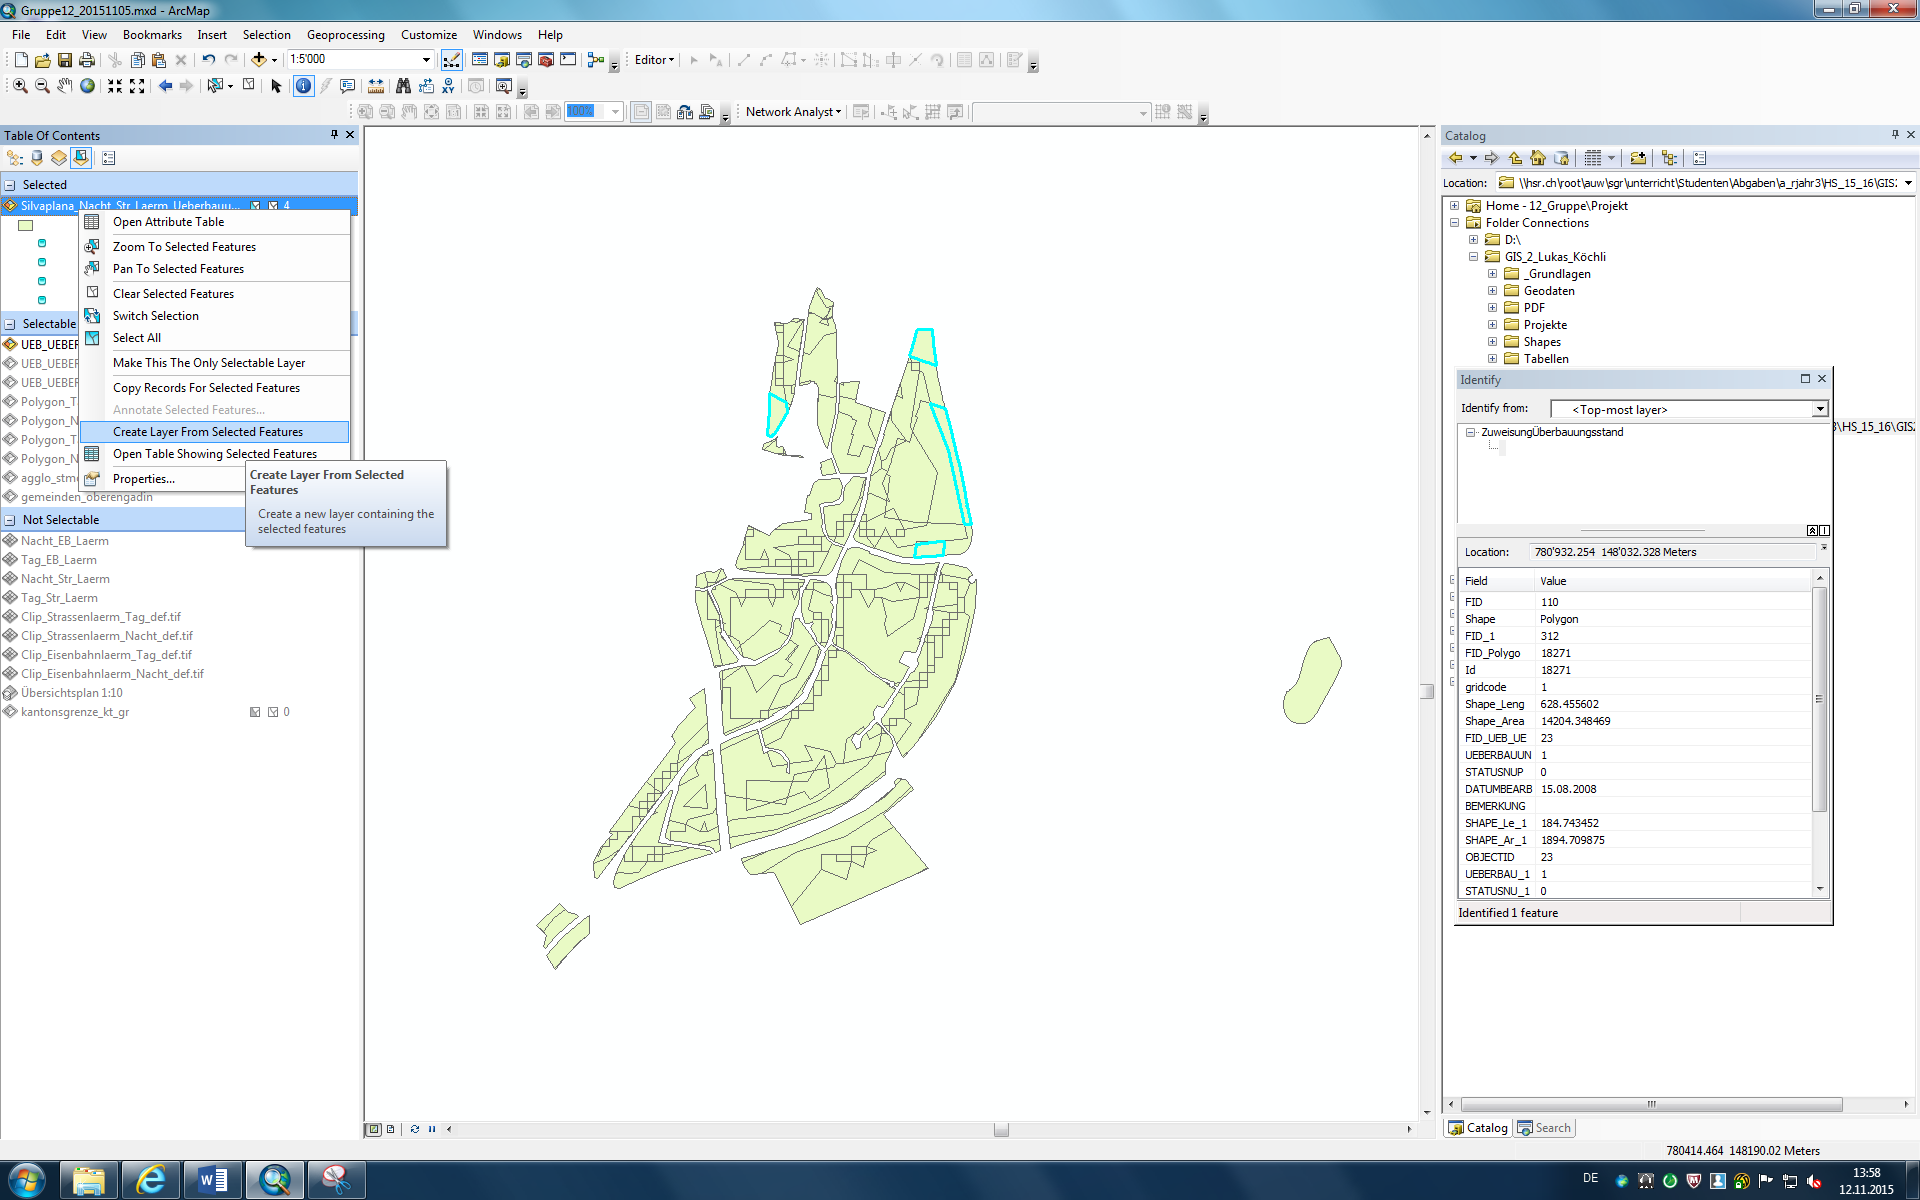Collapse the Not Selectable group
The height and width of the screenshot is (1200, 1920).
click(x=10, y=520)
